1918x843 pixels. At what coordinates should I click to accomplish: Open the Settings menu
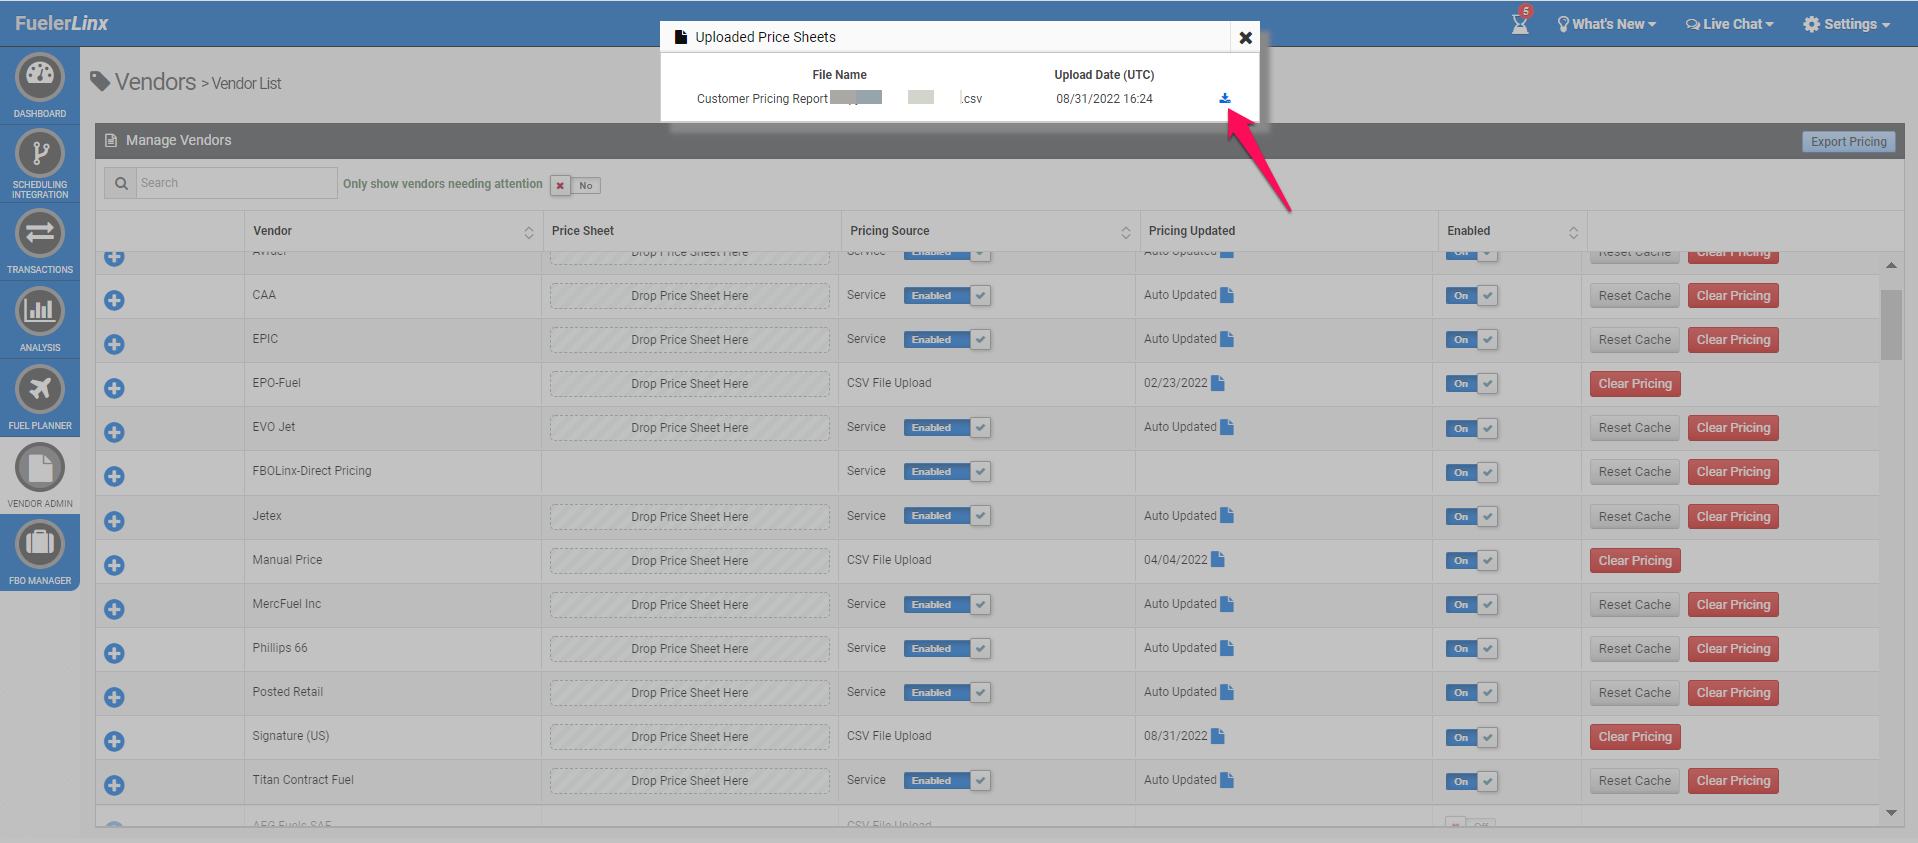1847,24
